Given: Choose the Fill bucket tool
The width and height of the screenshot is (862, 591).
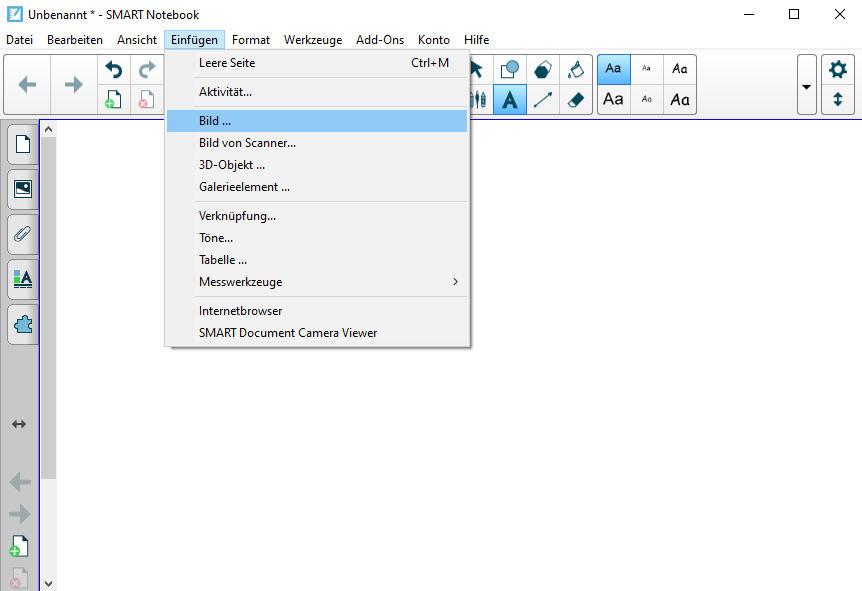Looking at the screenshot, I should (575, 69).
